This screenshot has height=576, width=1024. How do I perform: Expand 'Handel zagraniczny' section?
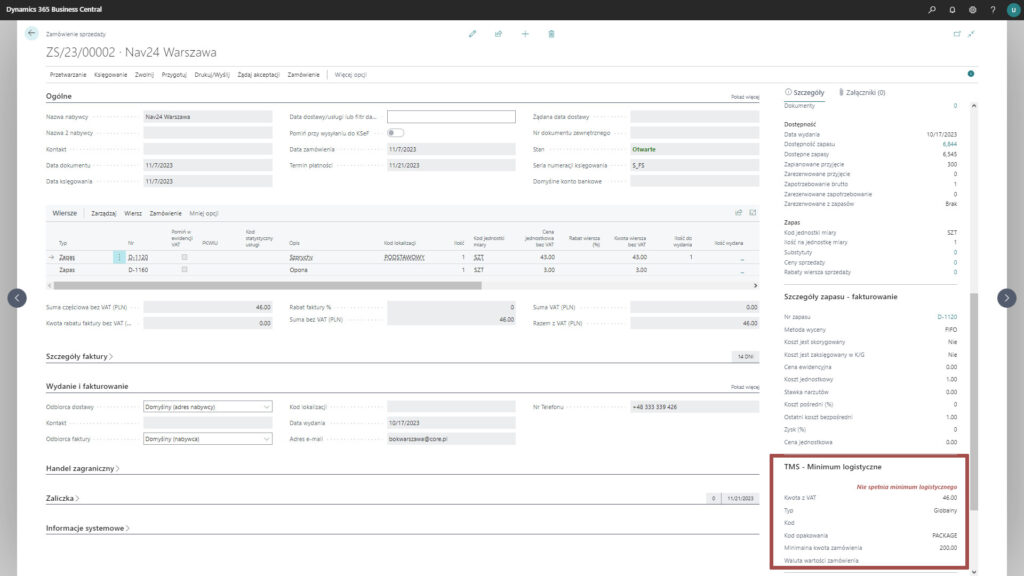(82, 468)
